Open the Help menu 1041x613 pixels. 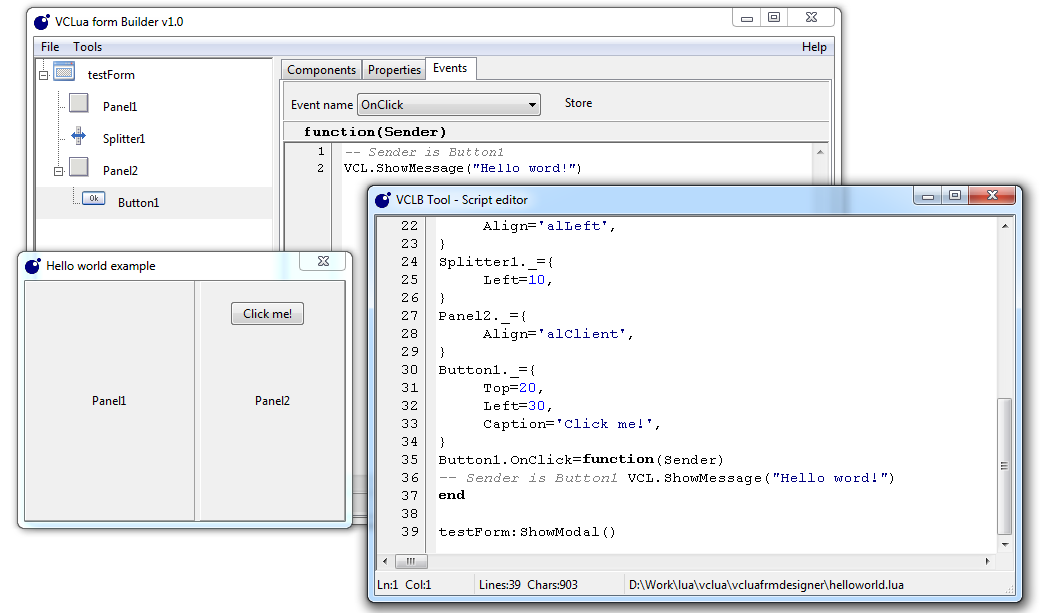coord(814,47)
